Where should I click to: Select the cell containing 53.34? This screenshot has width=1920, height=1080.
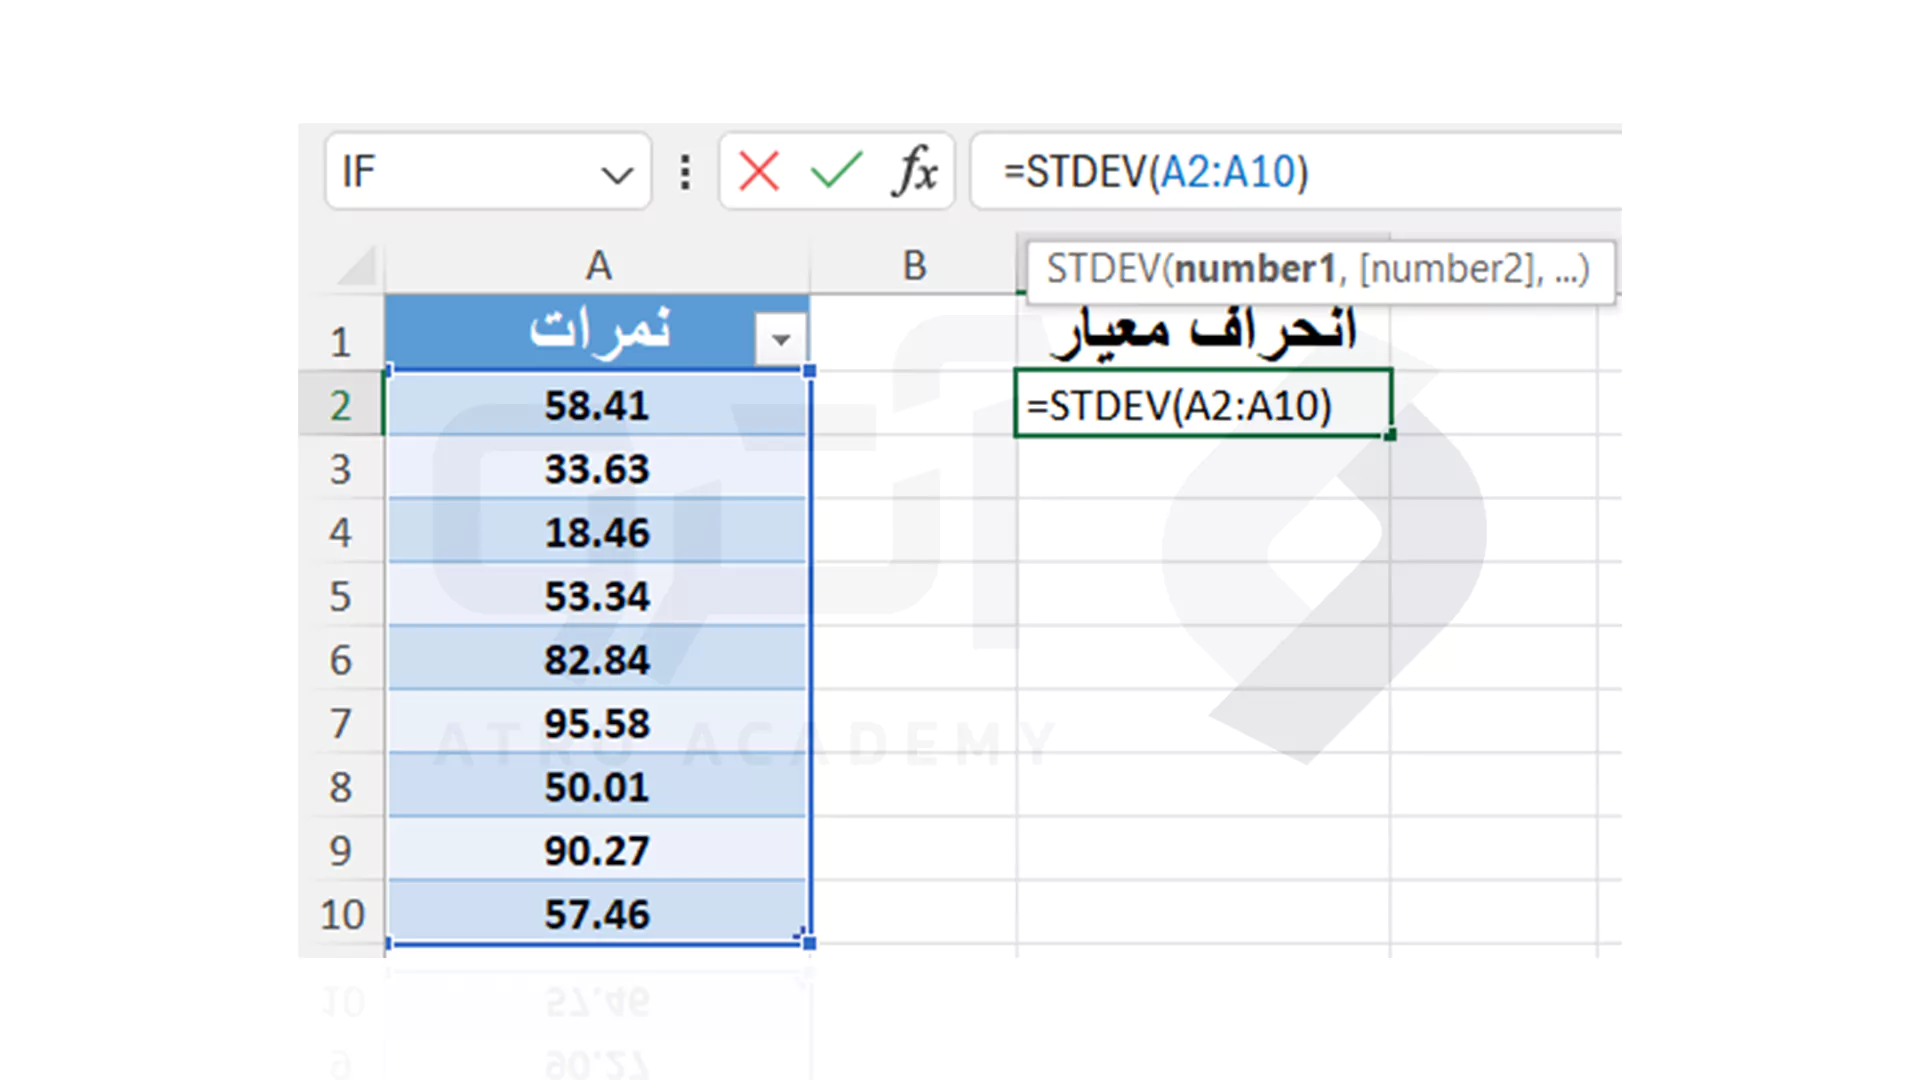tap(598, 596)
